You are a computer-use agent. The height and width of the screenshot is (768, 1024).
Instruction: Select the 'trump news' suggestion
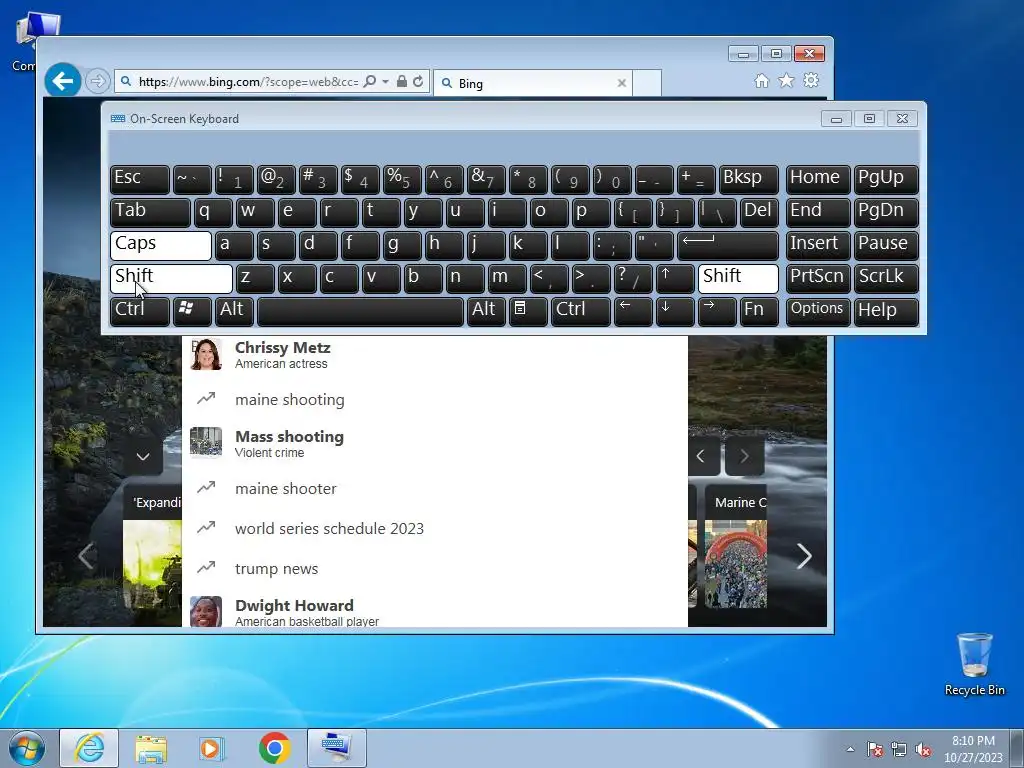coord(435,569)
